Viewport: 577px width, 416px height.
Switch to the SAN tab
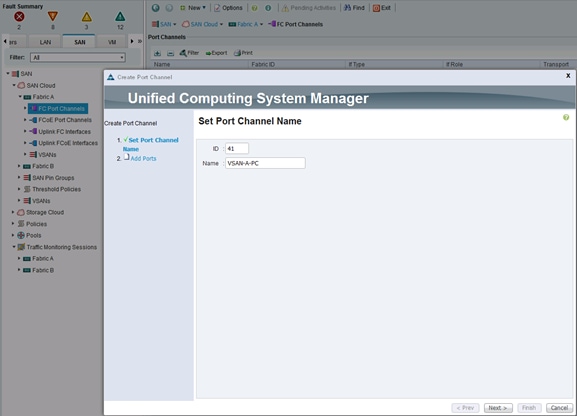79,42
